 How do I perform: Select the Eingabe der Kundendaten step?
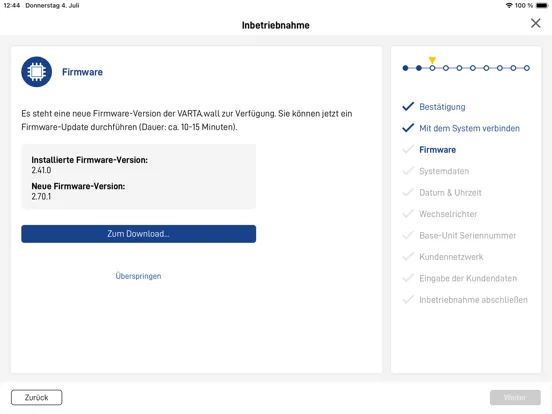pyautogui.click(x=468, y=278)
